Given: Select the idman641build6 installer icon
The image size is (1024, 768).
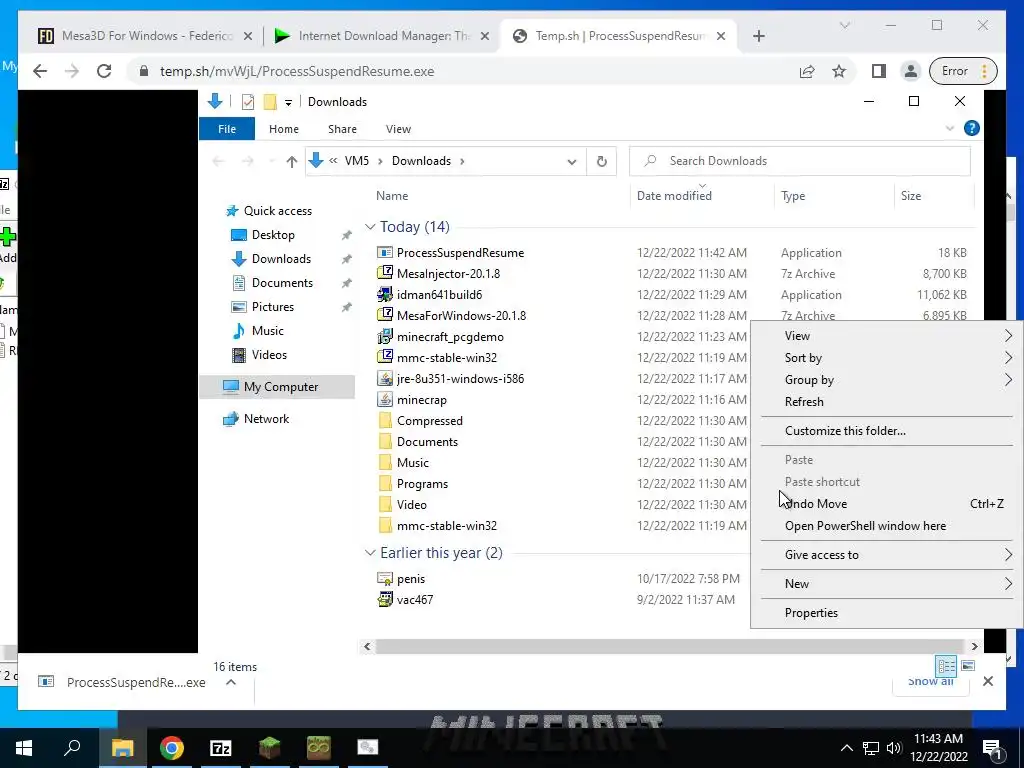Looking at the screenshot, I should click(385, 295).
